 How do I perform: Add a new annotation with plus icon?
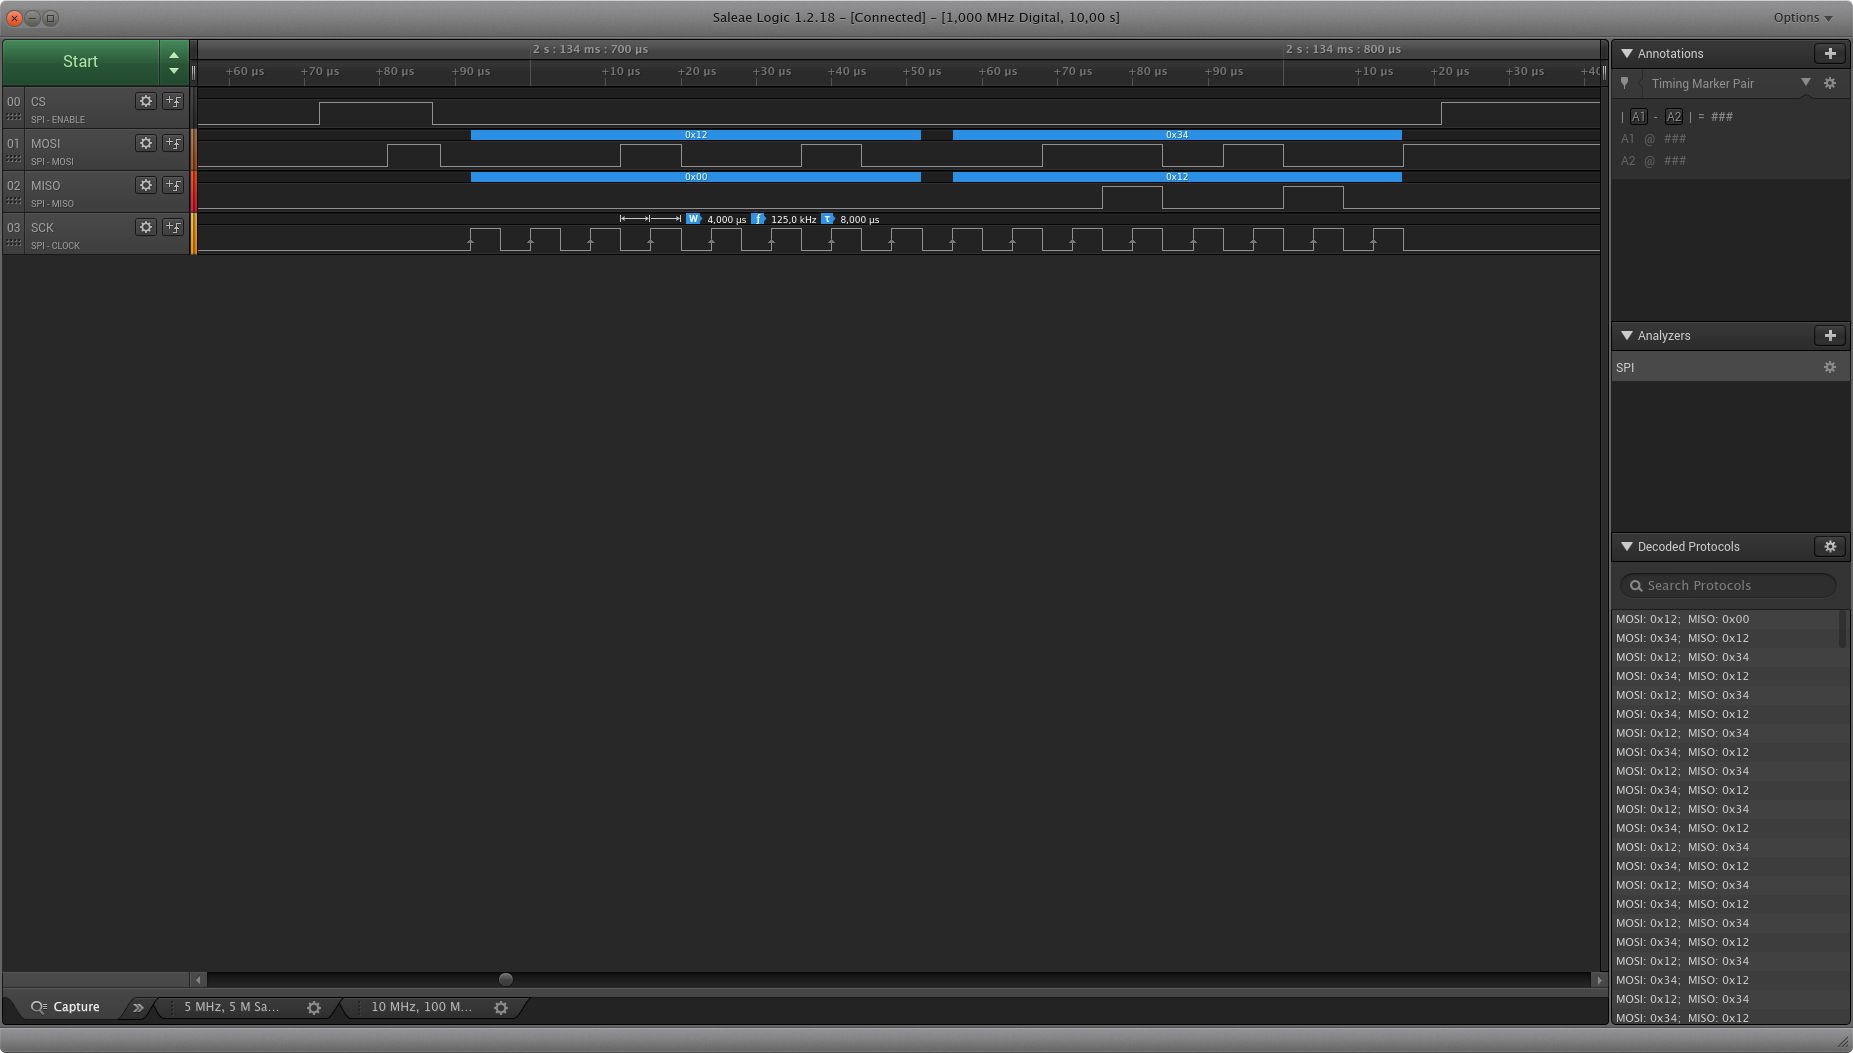[1832, 53]
